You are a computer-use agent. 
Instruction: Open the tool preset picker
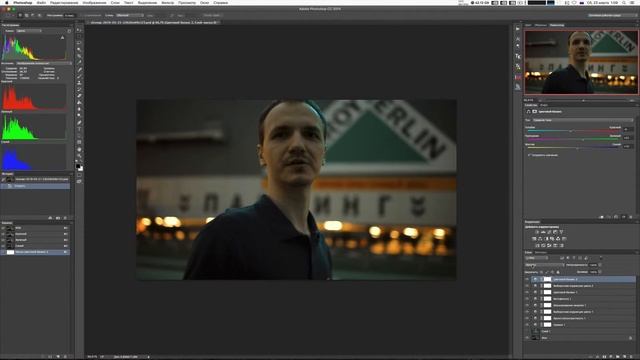click(9, 15)
